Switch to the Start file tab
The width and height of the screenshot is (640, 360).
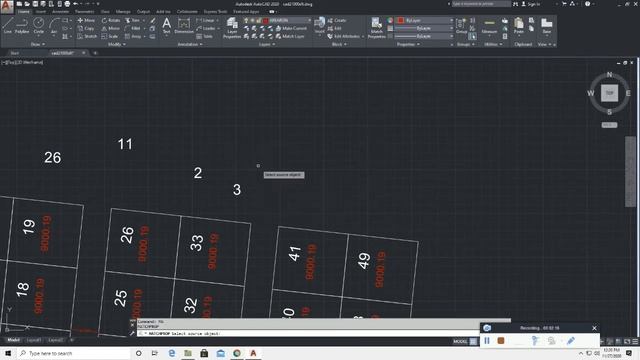14,53
